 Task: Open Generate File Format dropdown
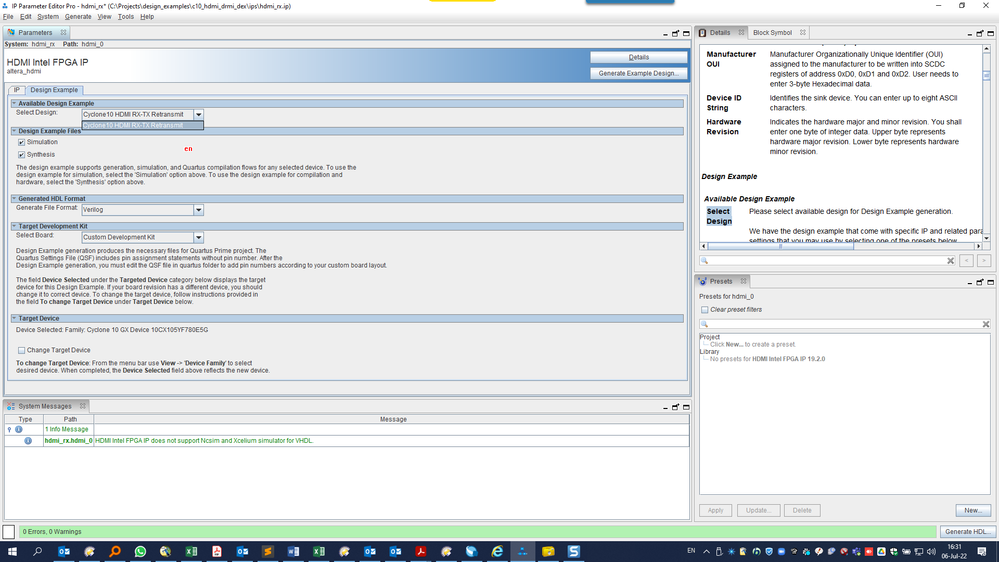click(x=198, y=210)
